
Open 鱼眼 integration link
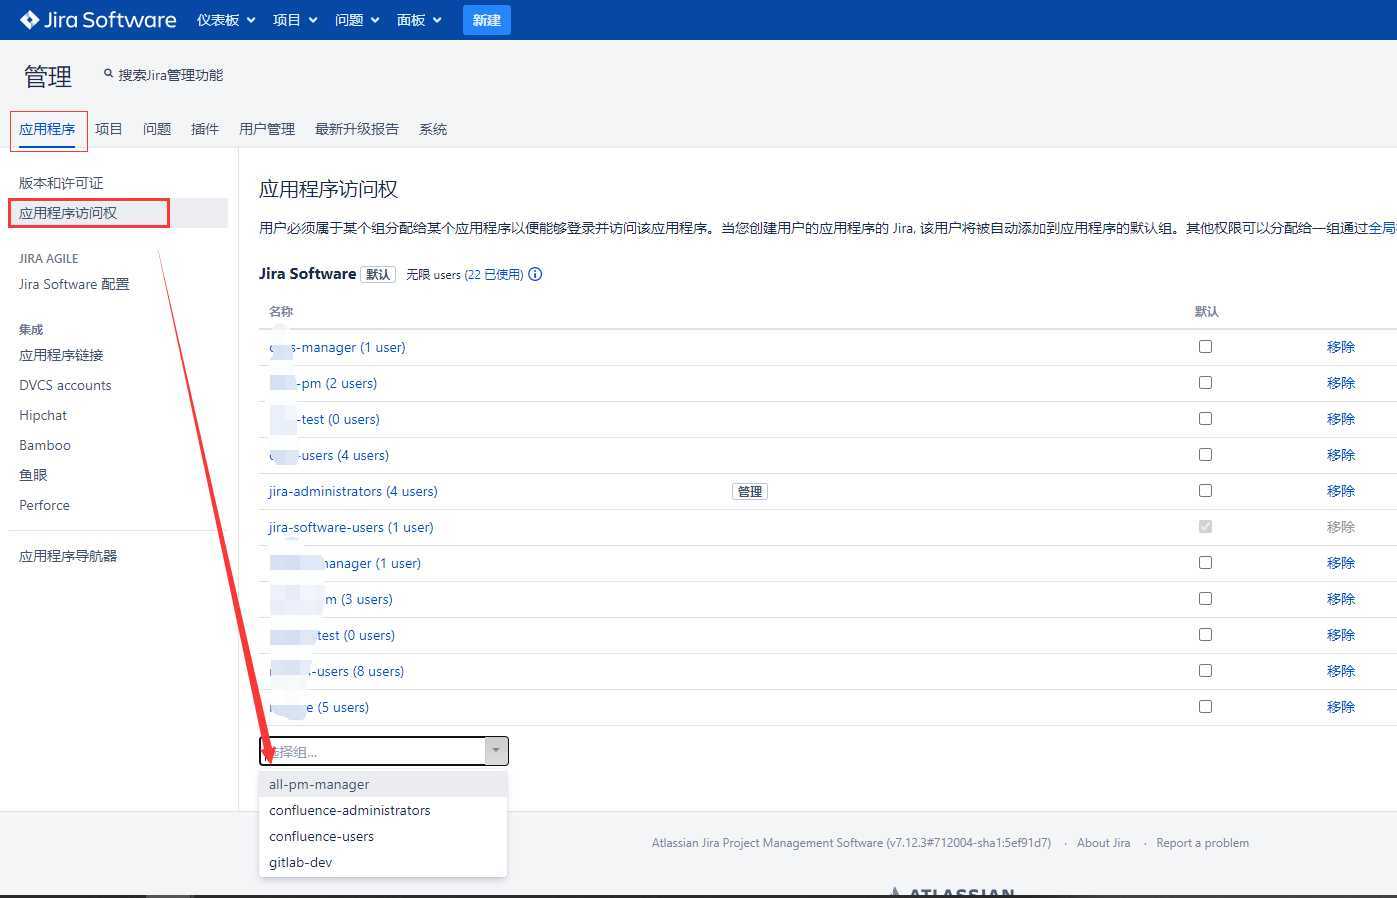point(33,475)
